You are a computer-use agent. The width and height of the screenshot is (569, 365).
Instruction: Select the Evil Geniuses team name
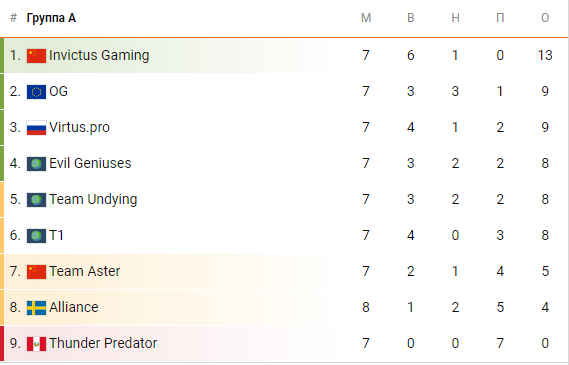90,163
